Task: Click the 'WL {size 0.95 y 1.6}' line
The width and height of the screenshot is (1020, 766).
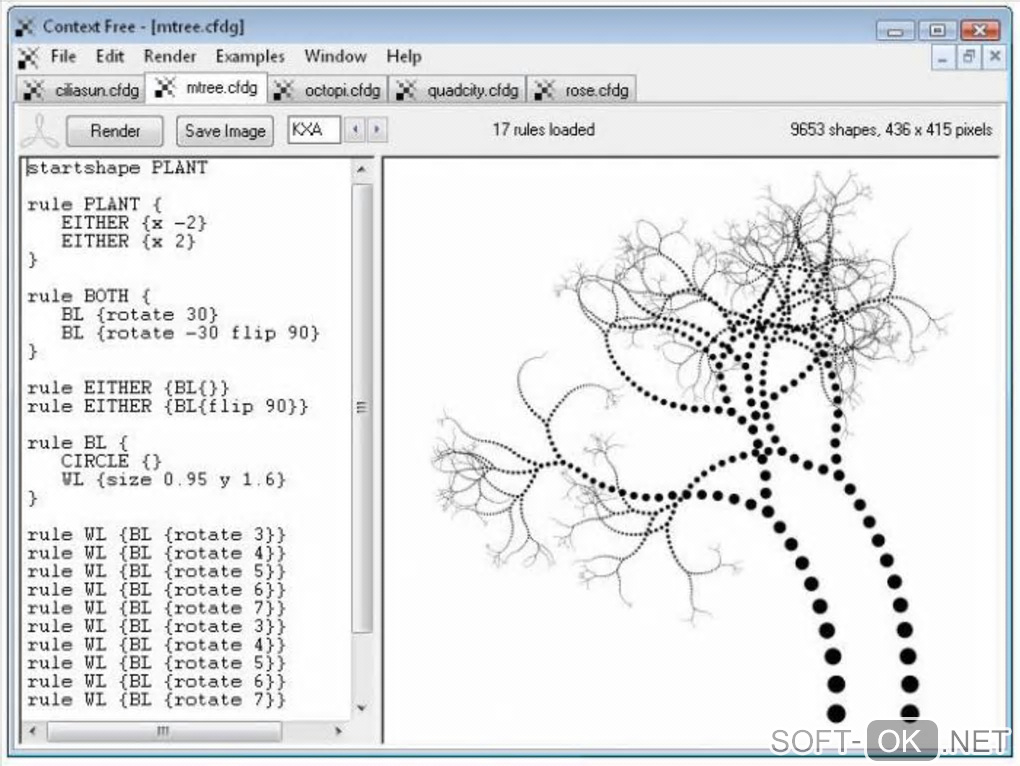Action: (x=173, y=480)
